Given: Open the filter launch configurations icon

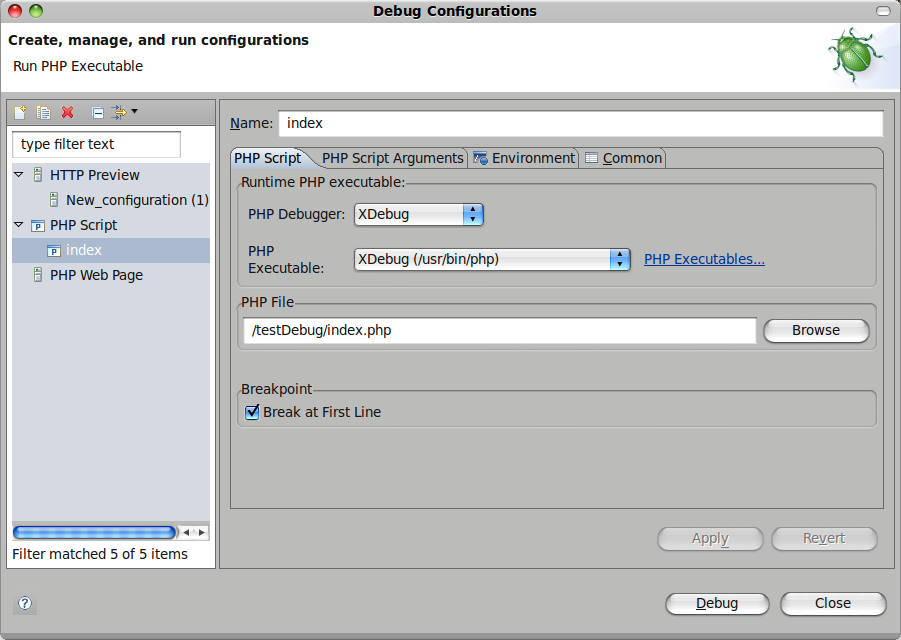Looking at the screenshot, I should (119, 112).
